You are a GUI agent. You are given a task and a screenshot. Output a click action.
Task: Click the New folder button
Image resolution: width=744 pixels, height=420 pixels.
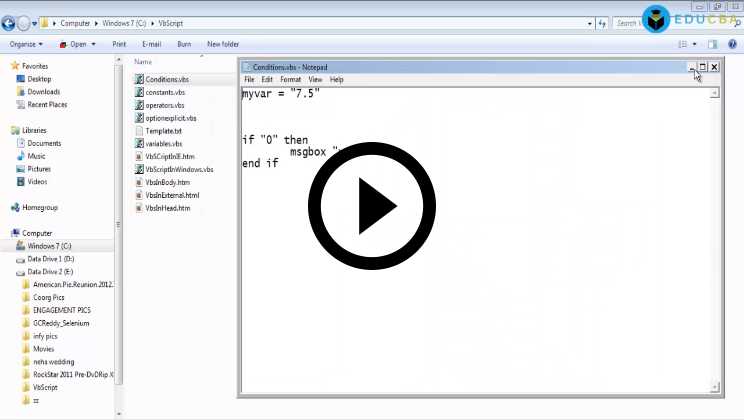click(222, 44)
